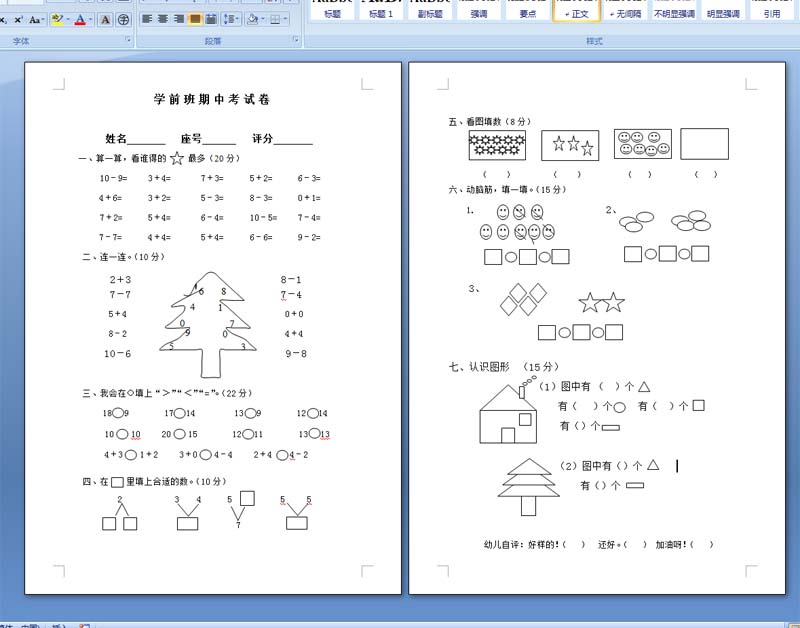Click the 9-2= equation
800x628 pixels.
[x=309, y=237]
